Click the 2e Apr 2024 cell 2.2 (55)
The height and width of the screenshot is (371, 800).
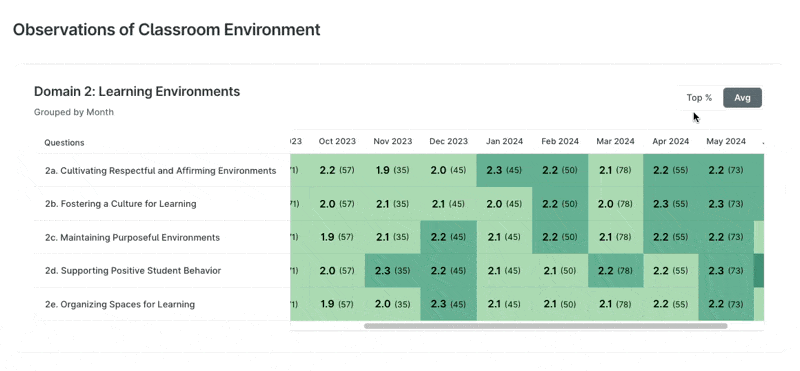pyautogui.click(x=670, y=304)
